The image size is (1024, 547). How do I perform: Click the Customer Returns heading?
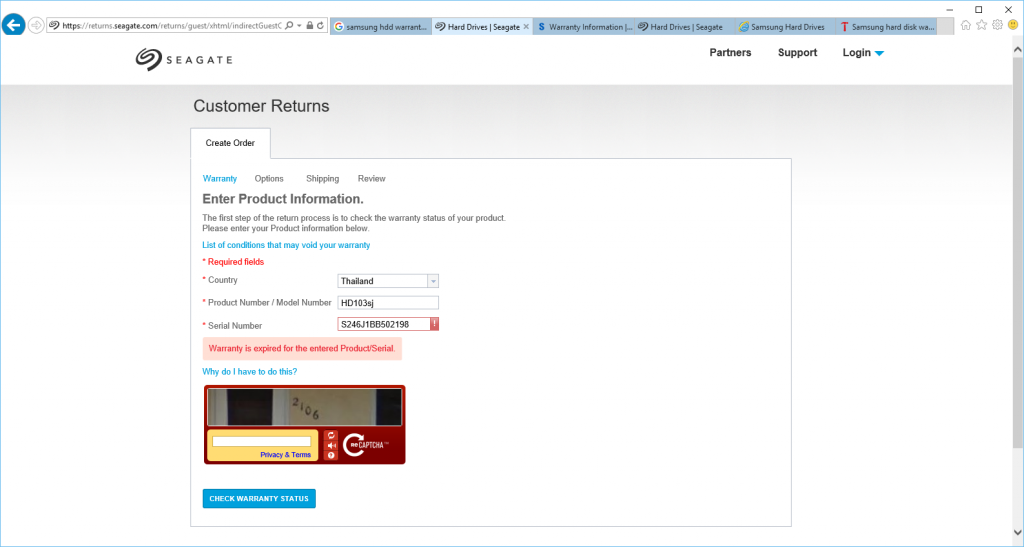coord(261,106)
